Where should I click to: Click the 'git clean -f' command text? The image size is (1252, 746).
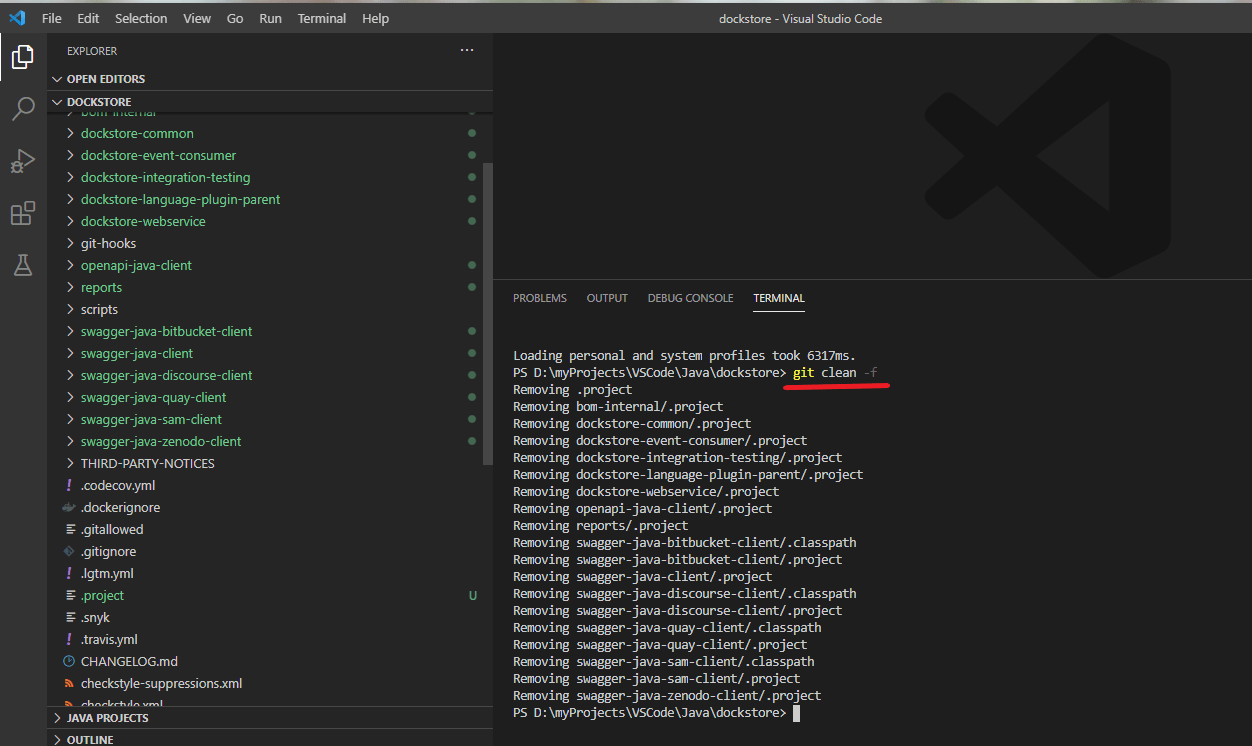pyautogui.click(x=835, y=373)
